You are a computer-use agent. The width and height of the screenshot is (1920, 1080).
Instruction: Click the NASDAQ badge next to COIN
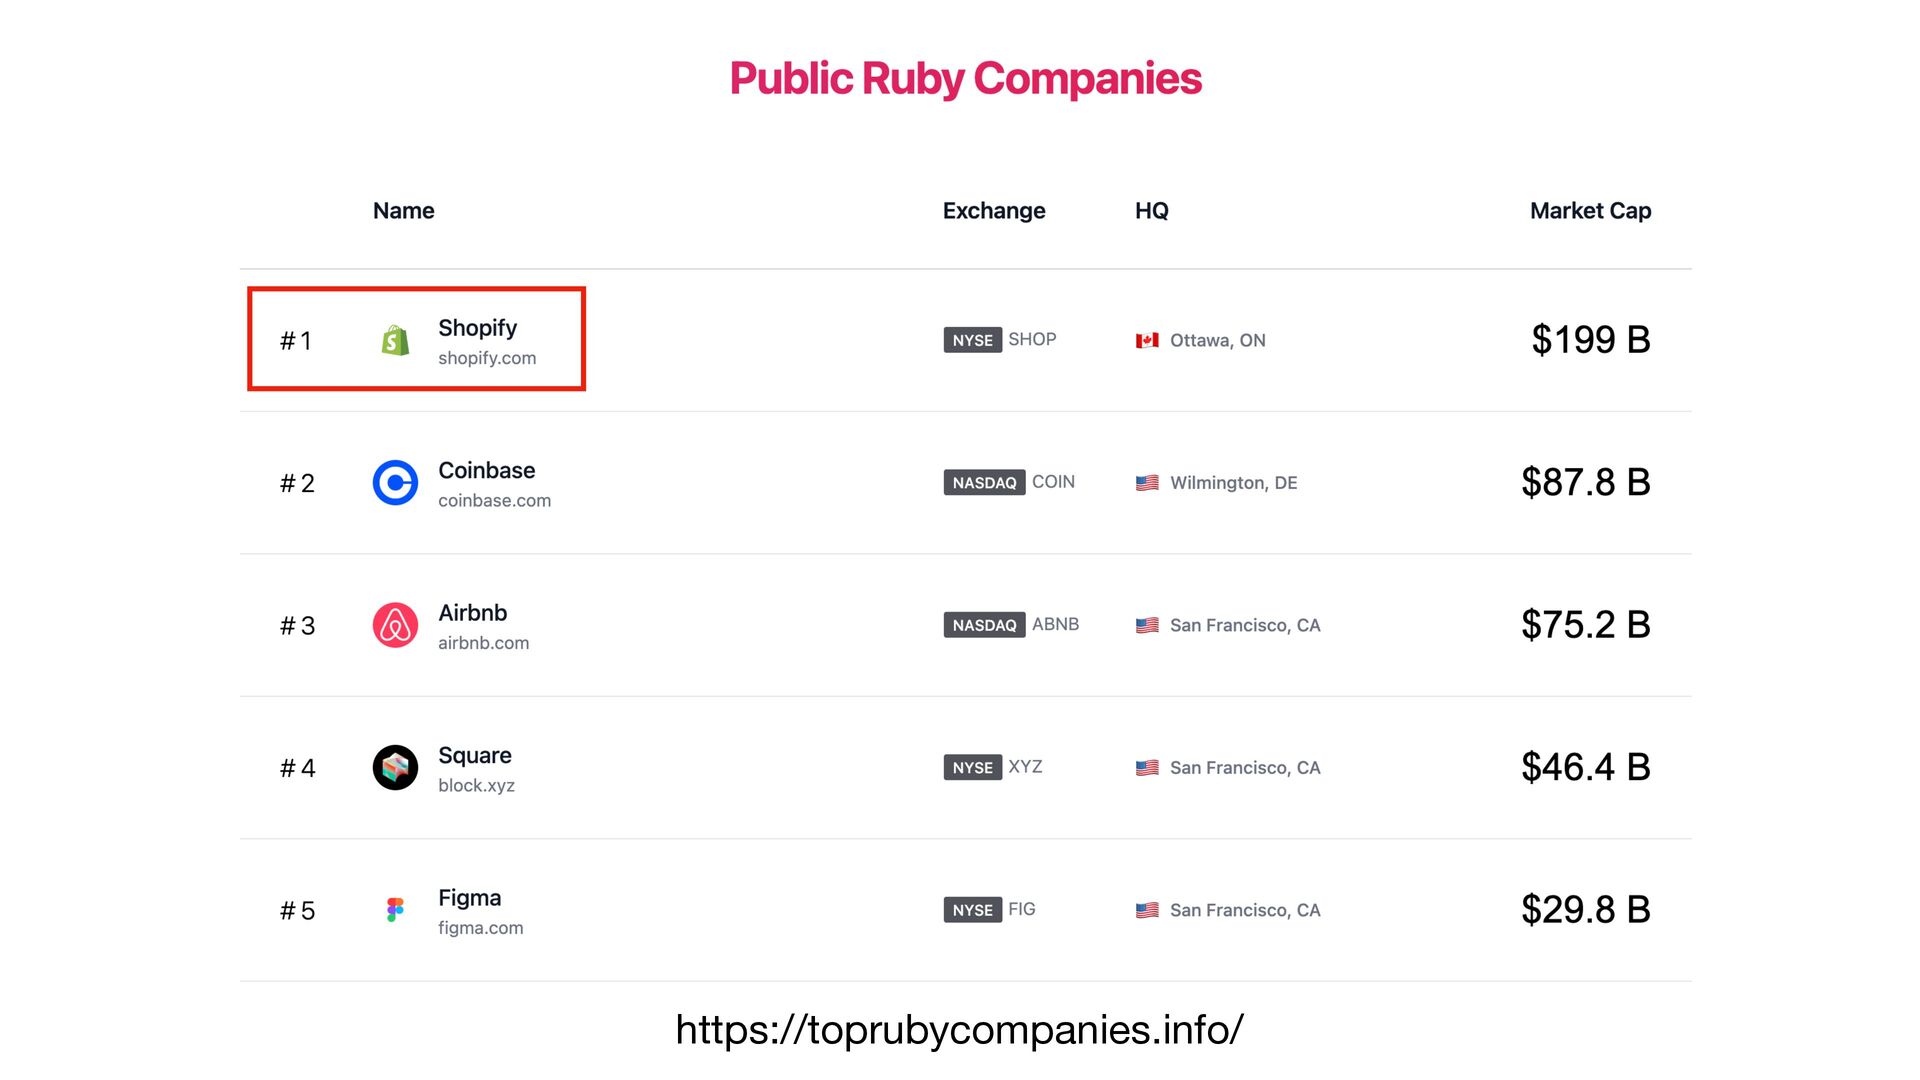(x=984, y=483)
